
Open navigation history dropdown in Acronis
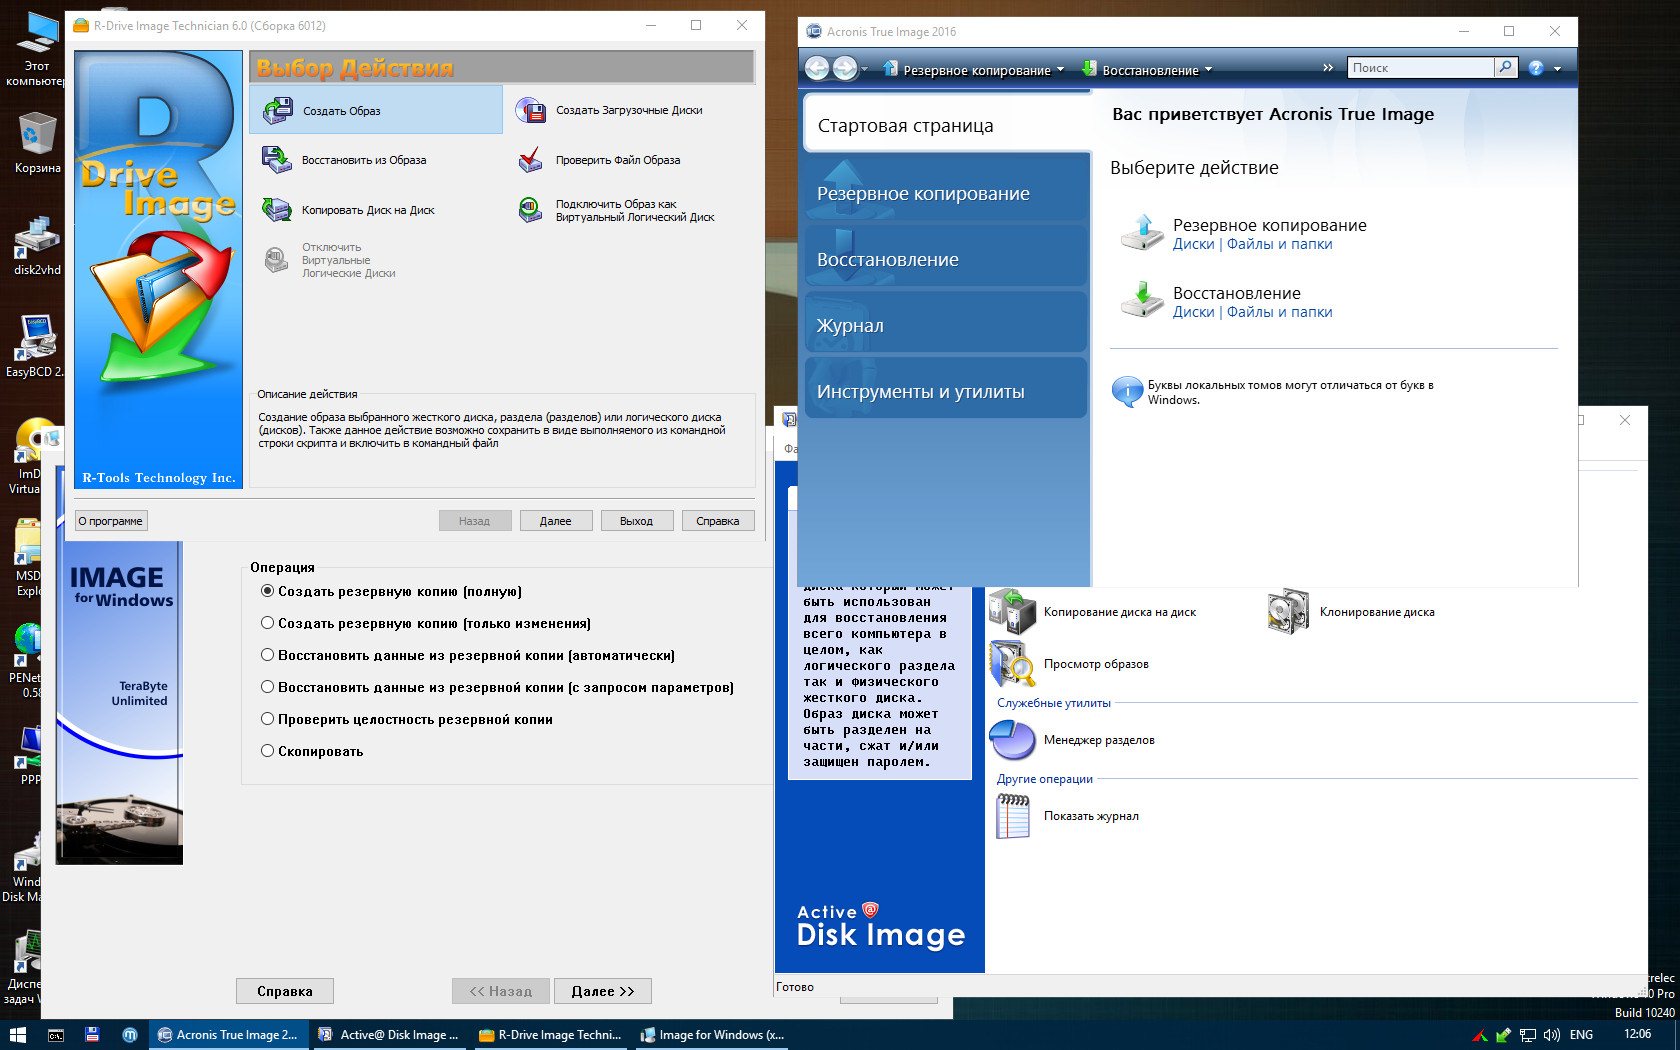pos(864,69)
